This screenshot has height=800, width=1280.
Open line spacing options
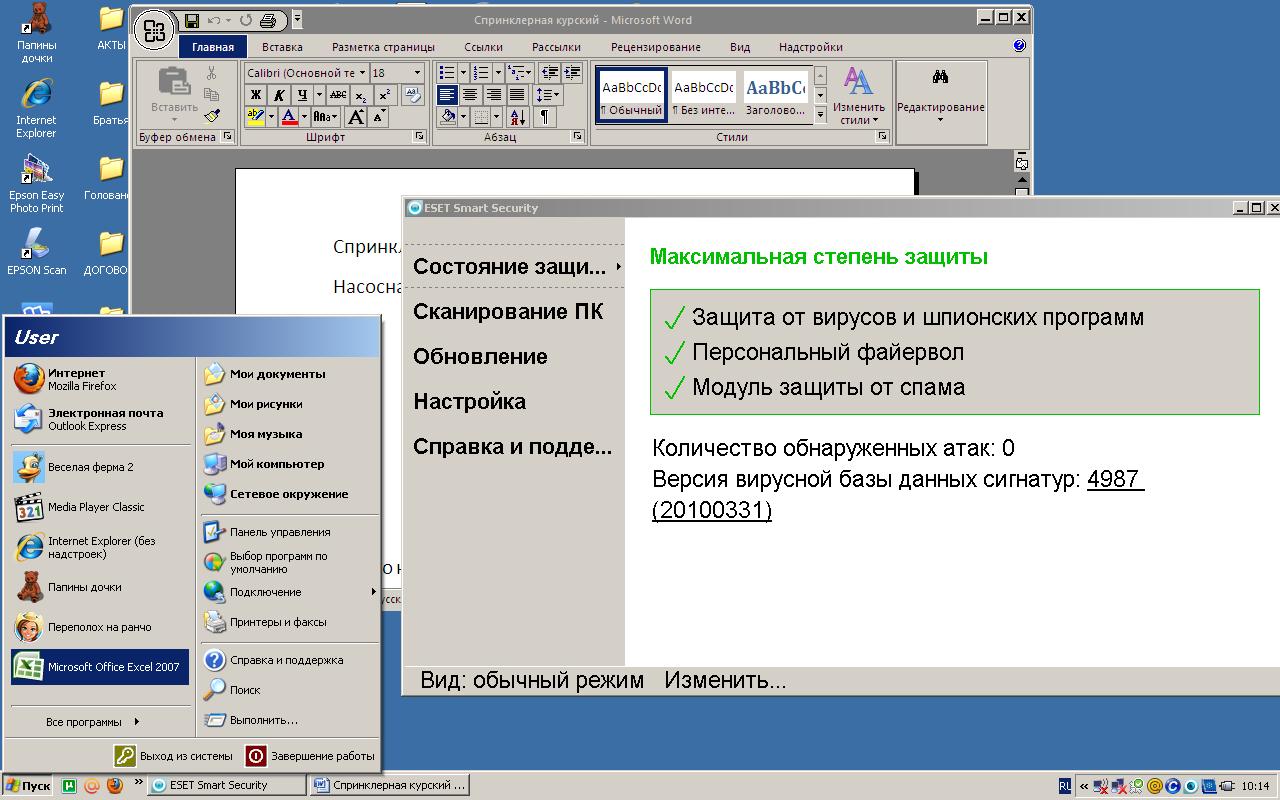547,95
